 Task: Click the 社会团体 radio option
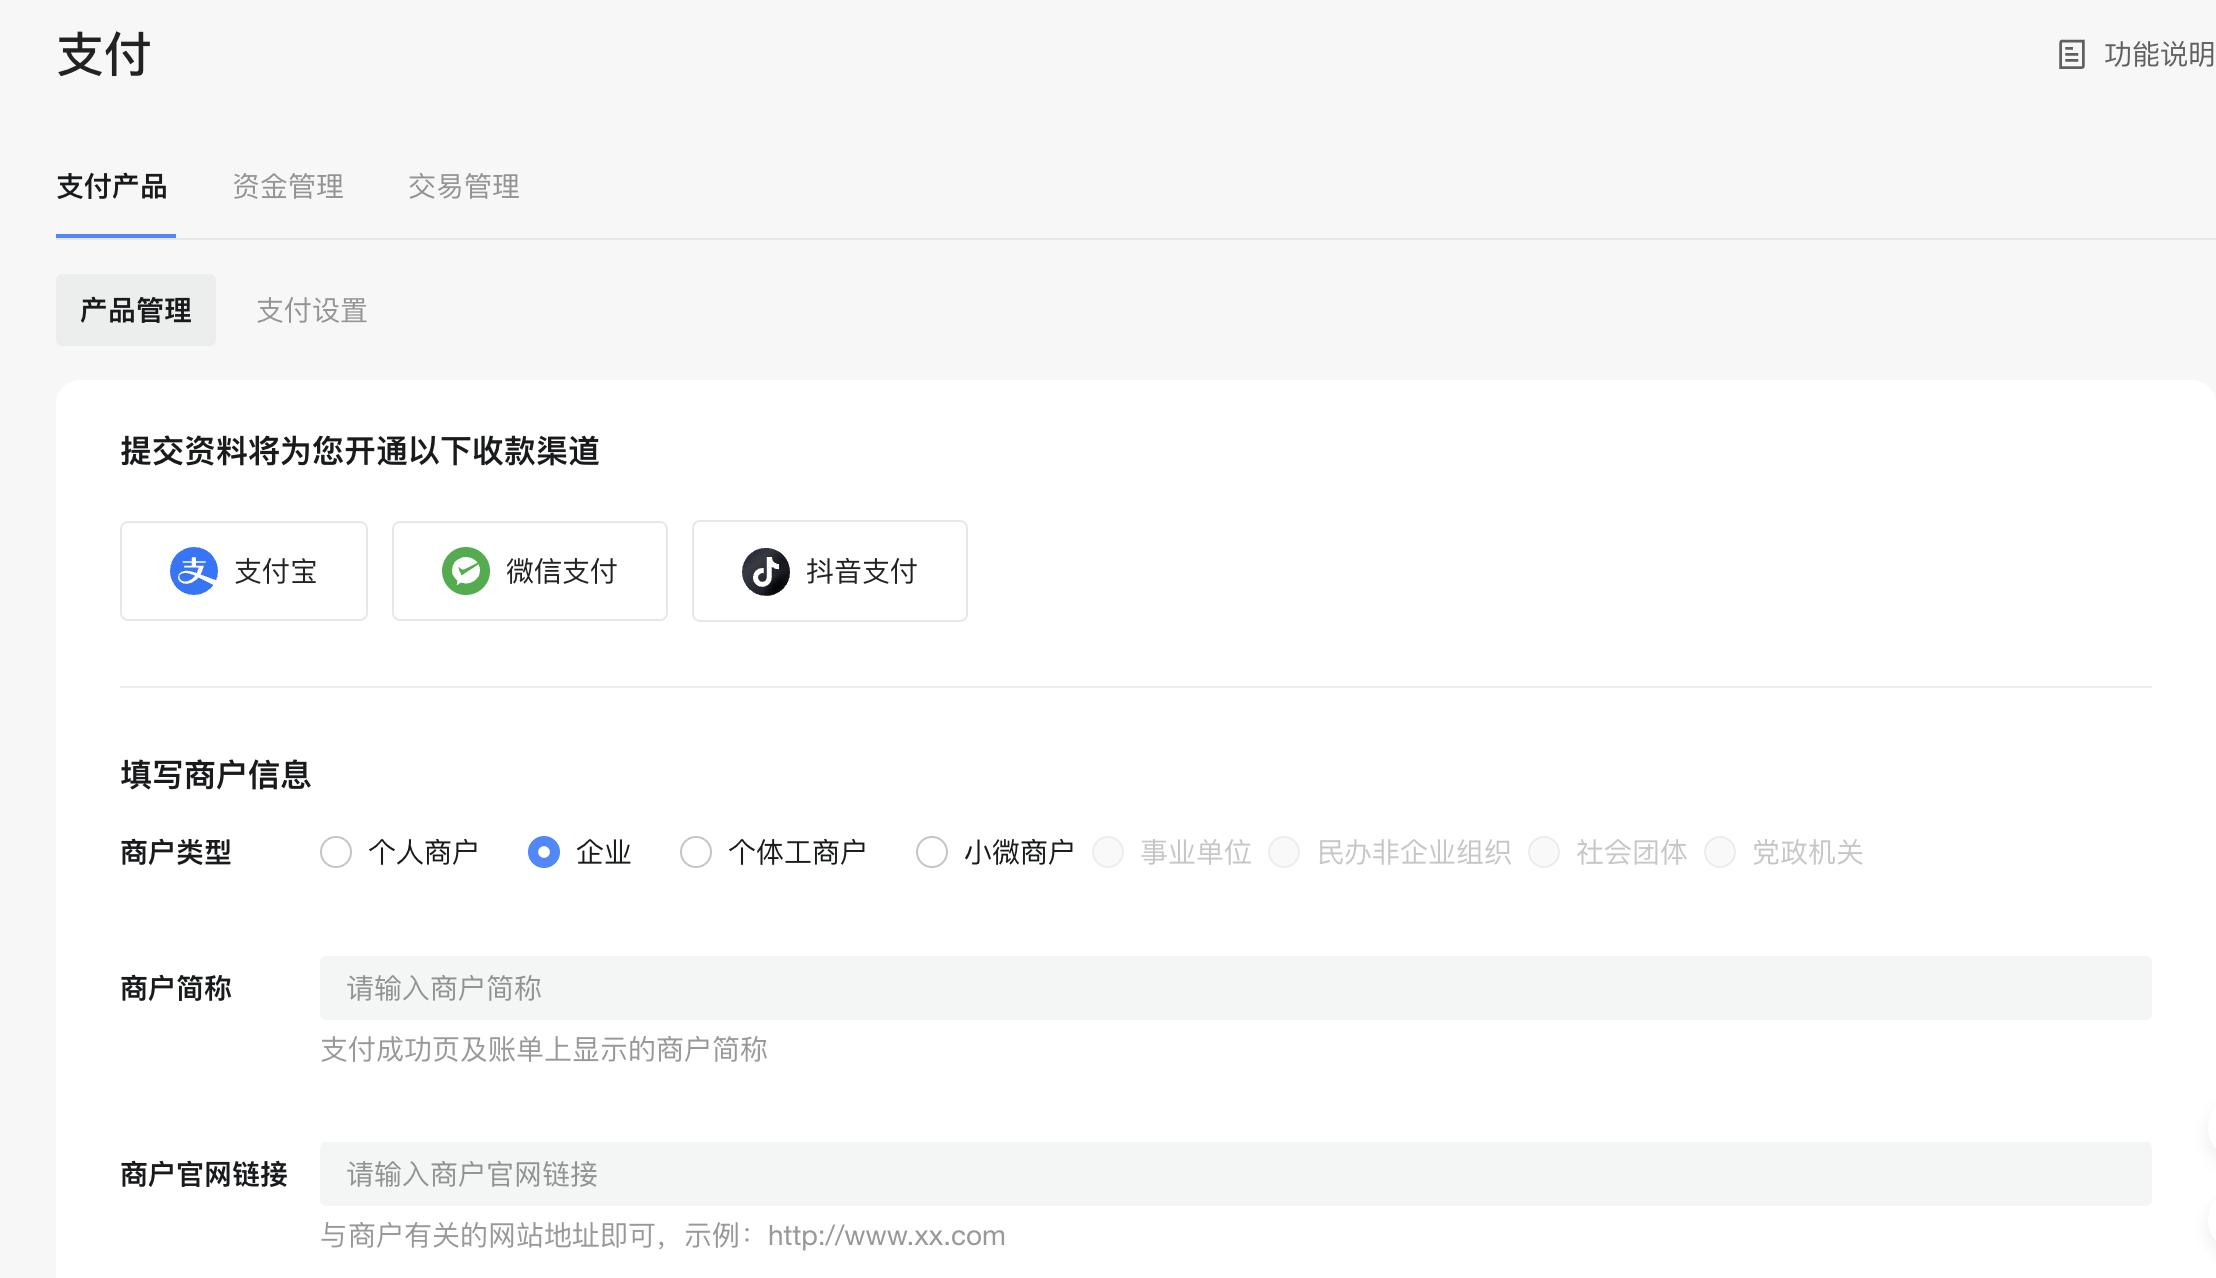point(1544,852)
